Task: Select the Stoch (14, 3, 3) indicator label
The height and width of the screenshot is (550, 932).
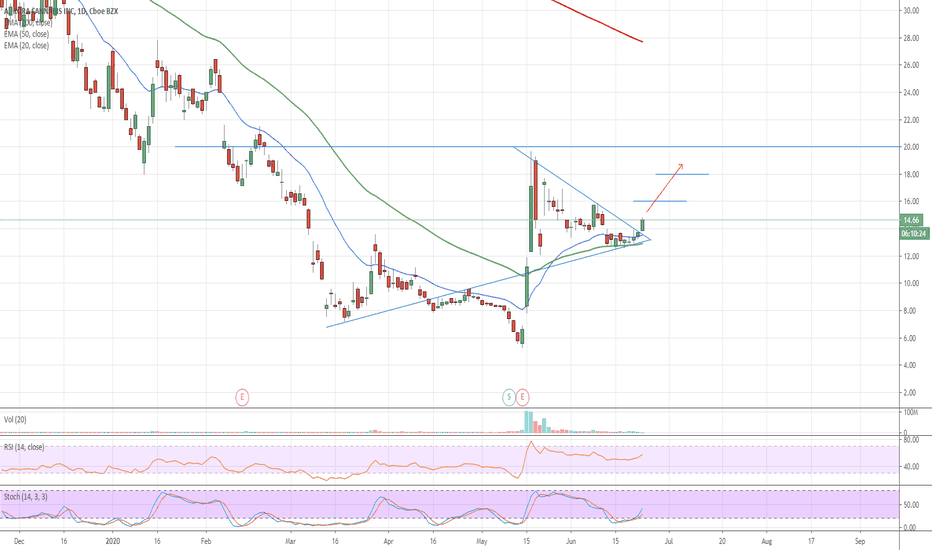Action: (x=26, y=496)
